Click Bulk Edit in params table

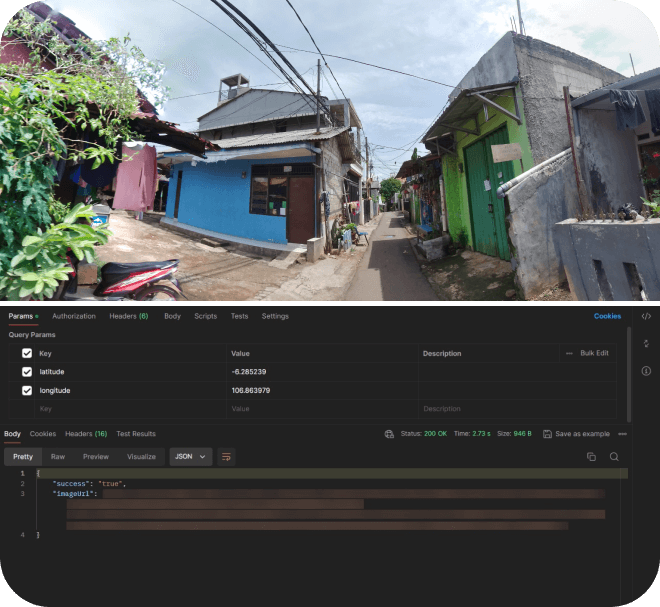(594, 353)
